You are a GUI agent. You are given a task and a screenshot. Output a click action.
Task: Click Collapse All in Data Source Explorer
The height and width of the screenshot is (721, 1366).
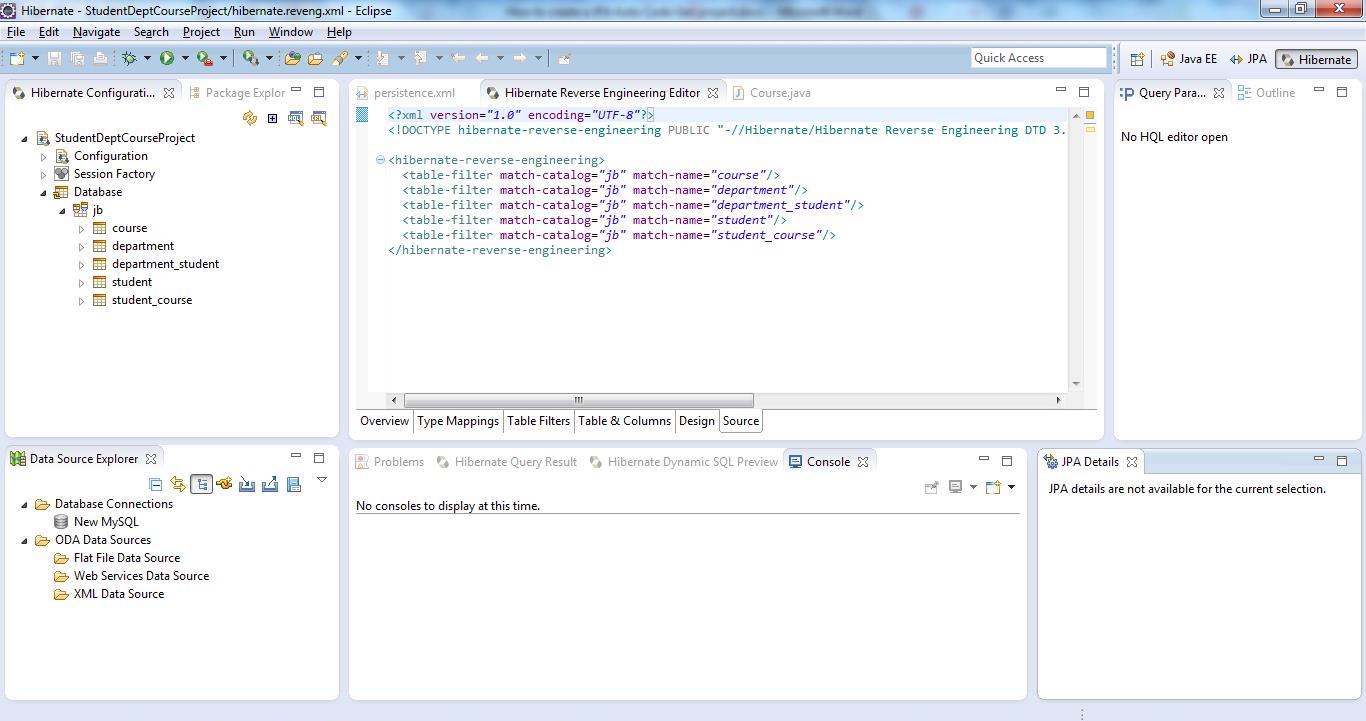point(155,484)
